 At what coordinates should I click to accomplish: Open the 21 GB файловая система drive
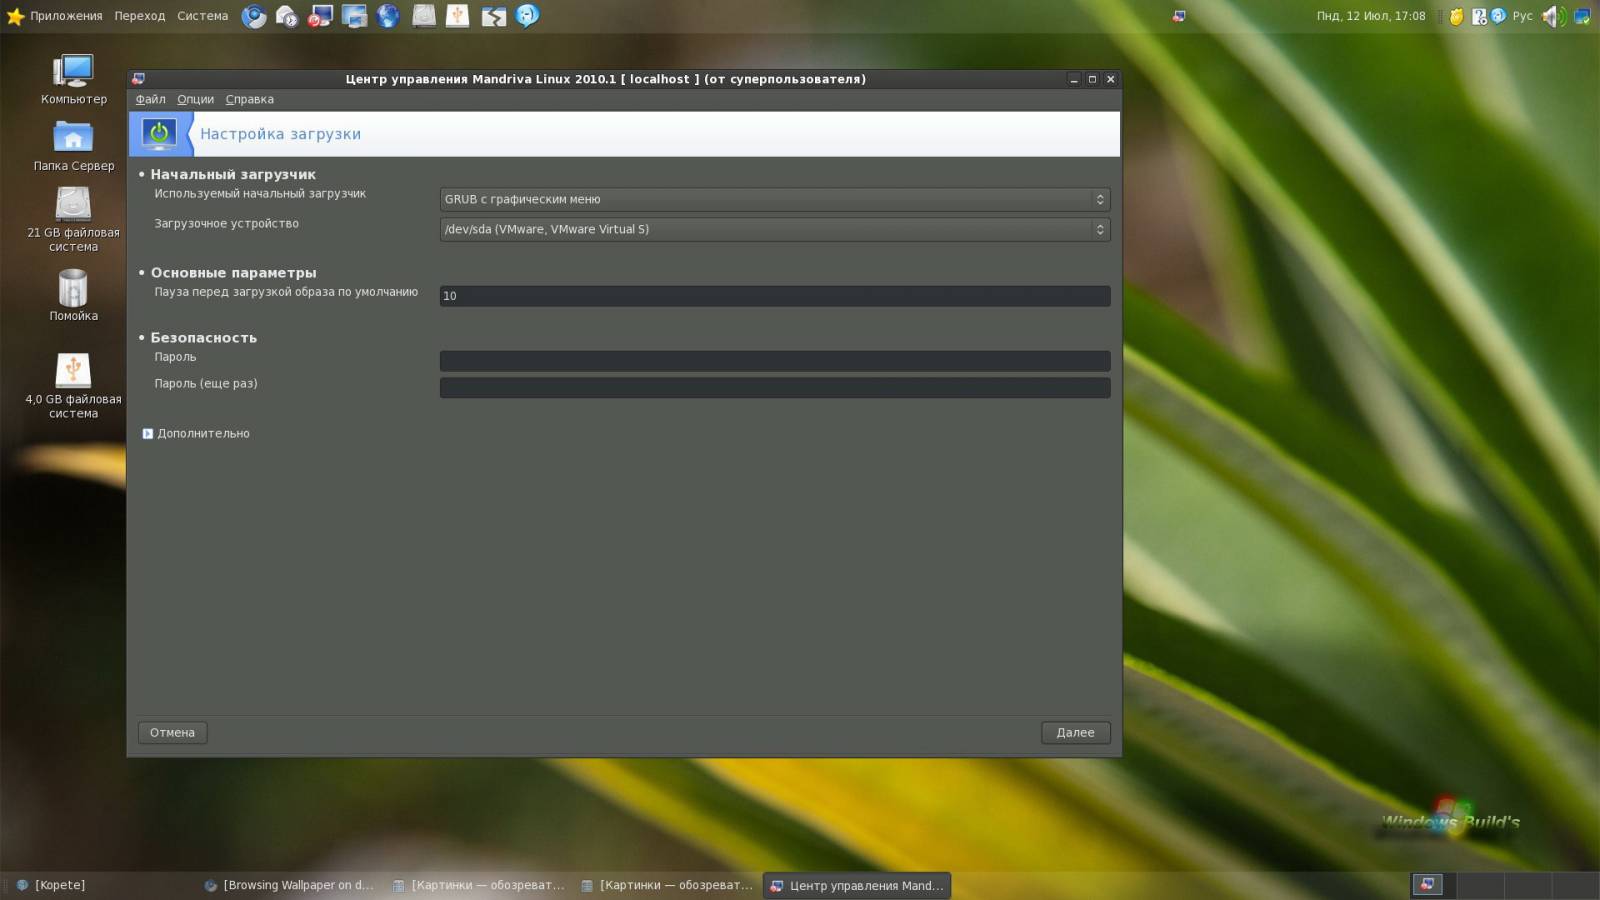pos(74,219)
